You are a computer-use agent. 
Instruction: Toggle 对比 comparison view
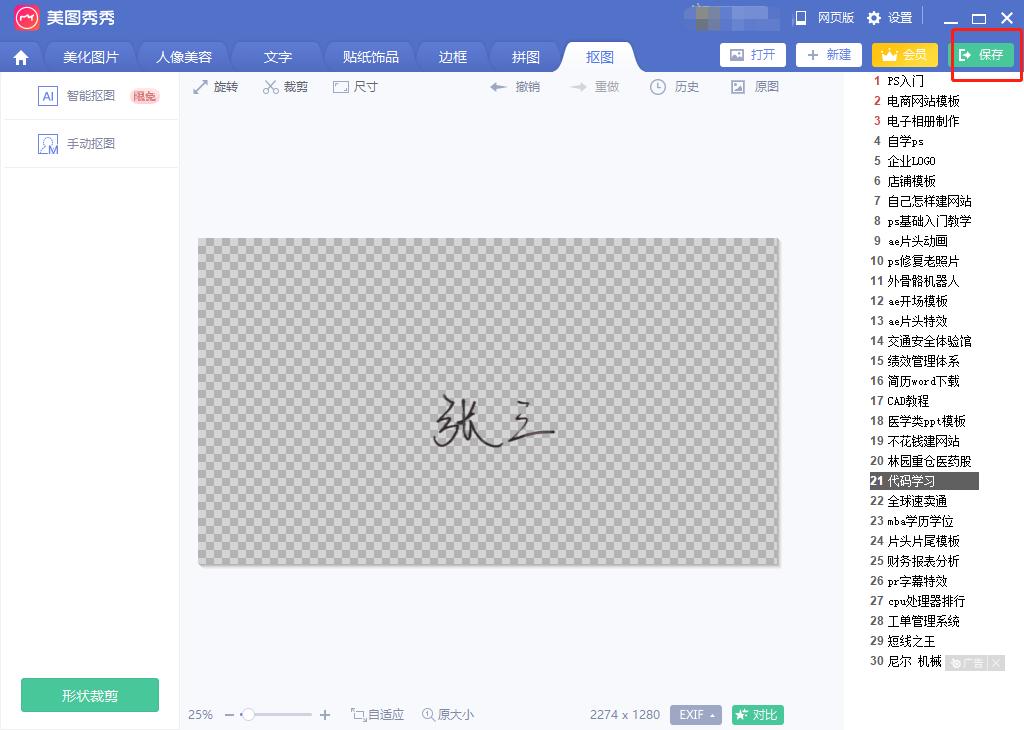tap(757, 715)
